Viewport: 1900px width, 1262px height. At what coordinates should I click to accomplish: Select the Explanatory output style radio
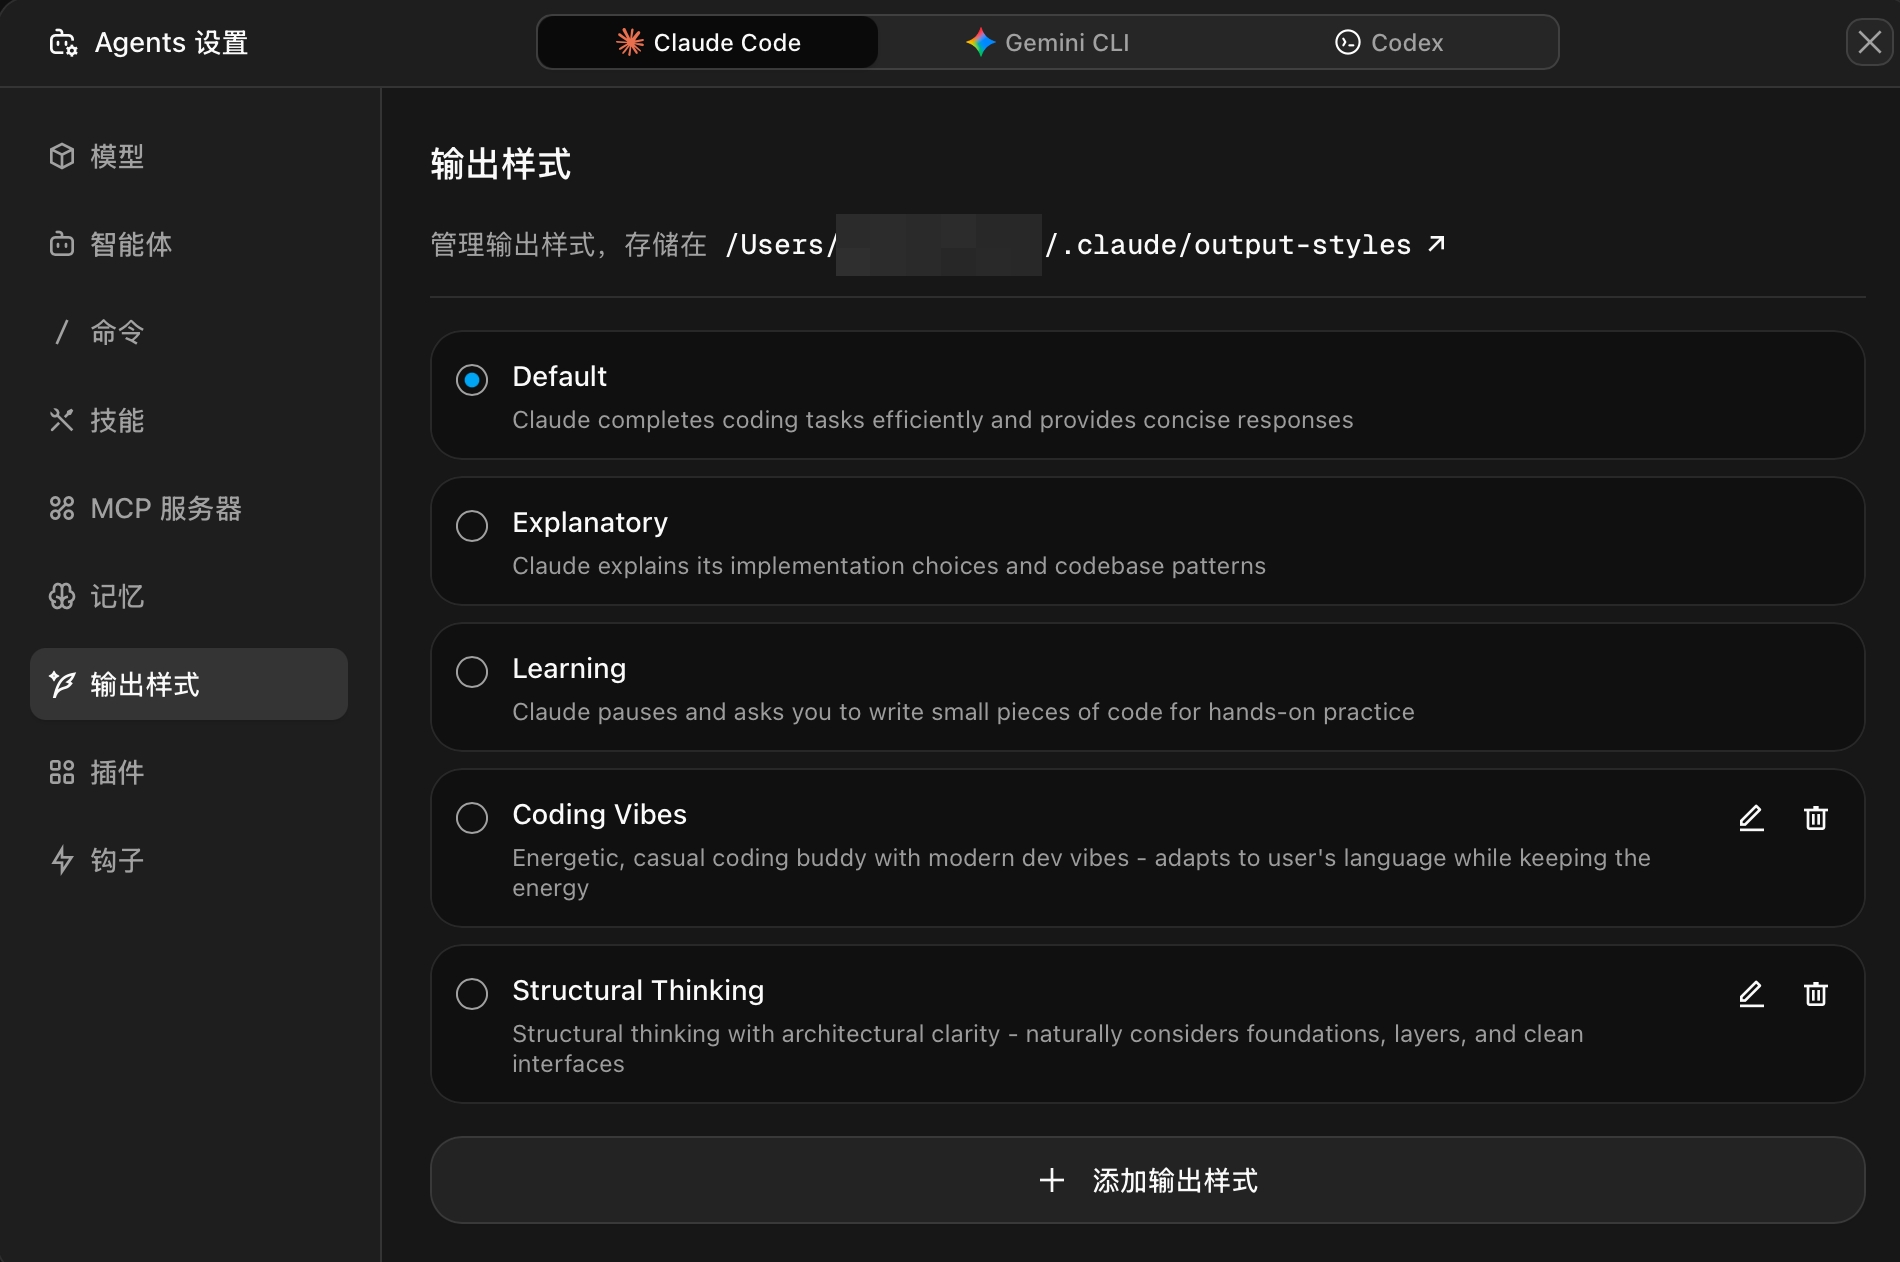point(472,526)
